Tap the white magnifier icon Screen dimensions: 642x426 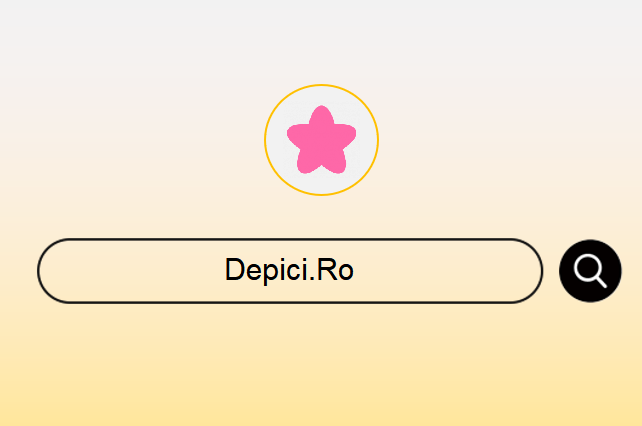[x=590, y=271]
